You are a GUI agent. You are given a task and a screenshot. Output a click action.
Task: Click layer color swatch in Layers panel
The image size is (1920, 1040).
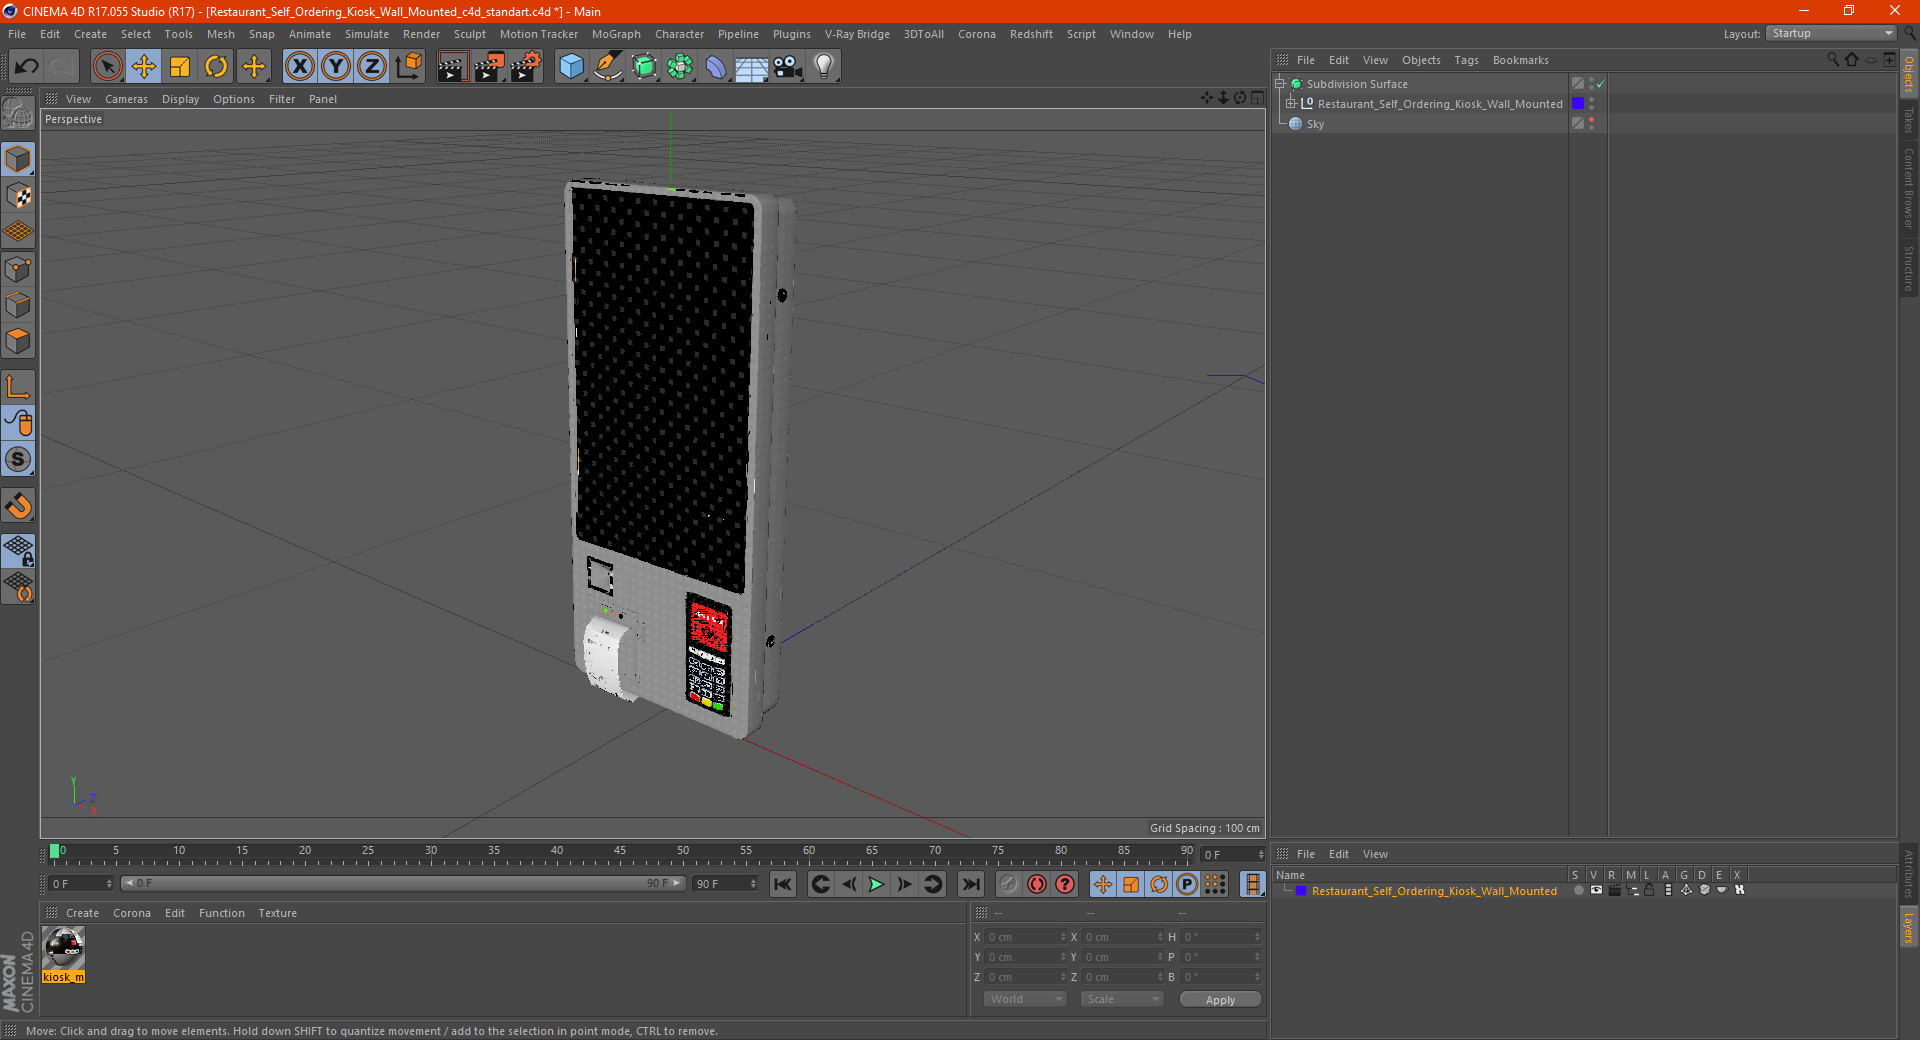1301,891
